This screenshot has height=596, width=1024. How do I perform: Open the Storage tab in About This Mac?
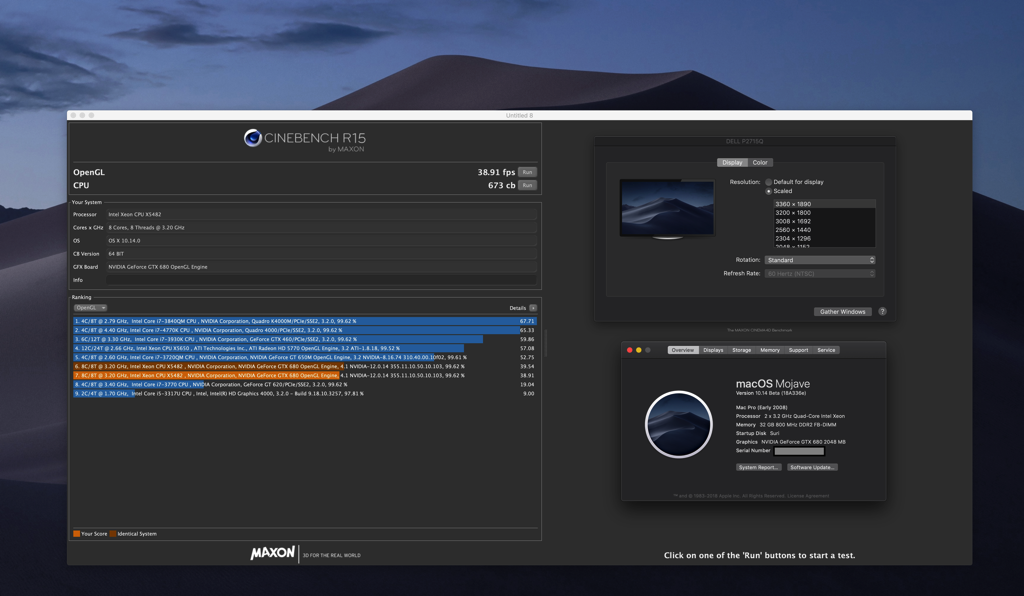point(741,350)
